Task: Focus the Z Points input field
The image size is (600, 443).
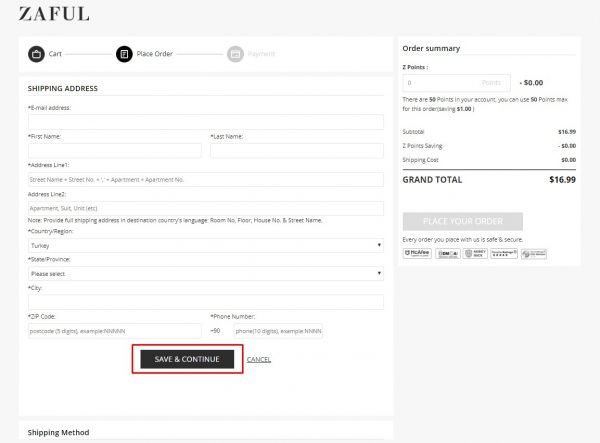Action: pyautogui.click(x=456, y=83)
